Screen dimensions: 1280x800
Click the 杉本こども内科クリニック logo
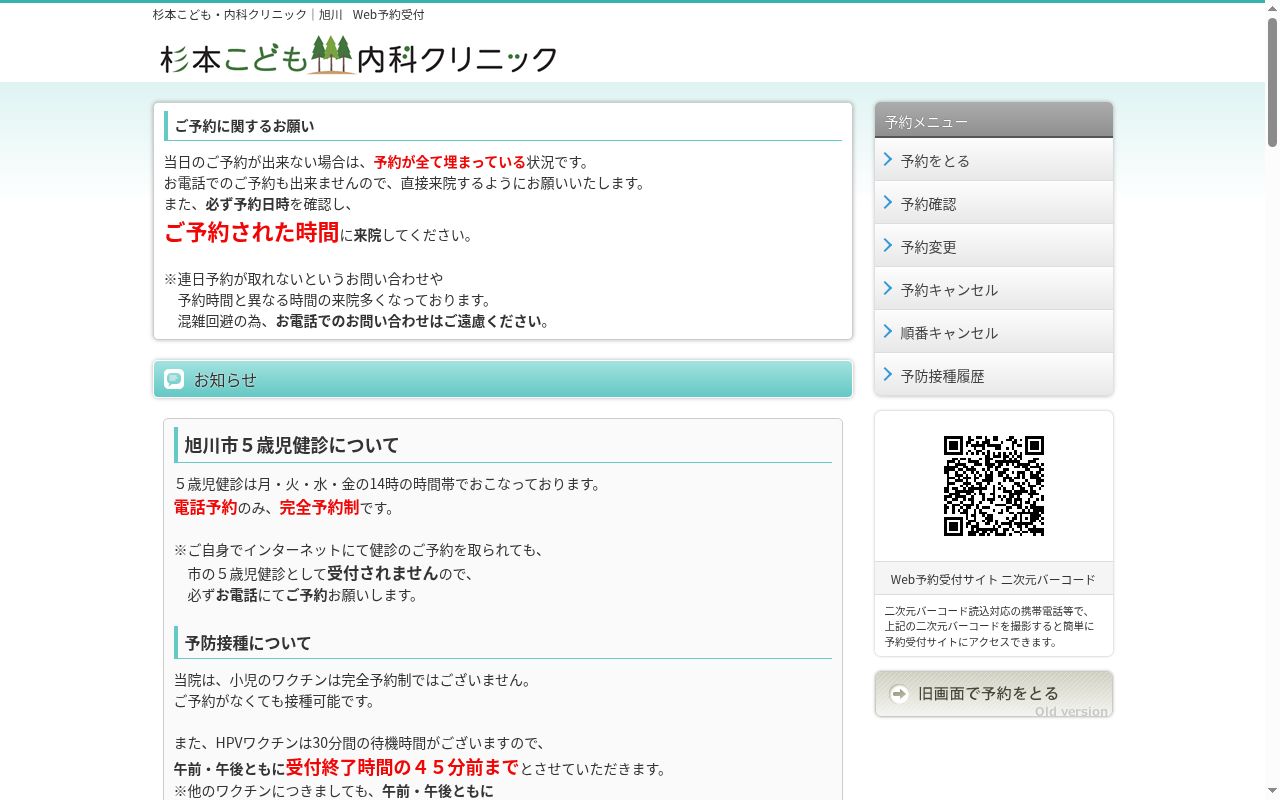point(358,56)
